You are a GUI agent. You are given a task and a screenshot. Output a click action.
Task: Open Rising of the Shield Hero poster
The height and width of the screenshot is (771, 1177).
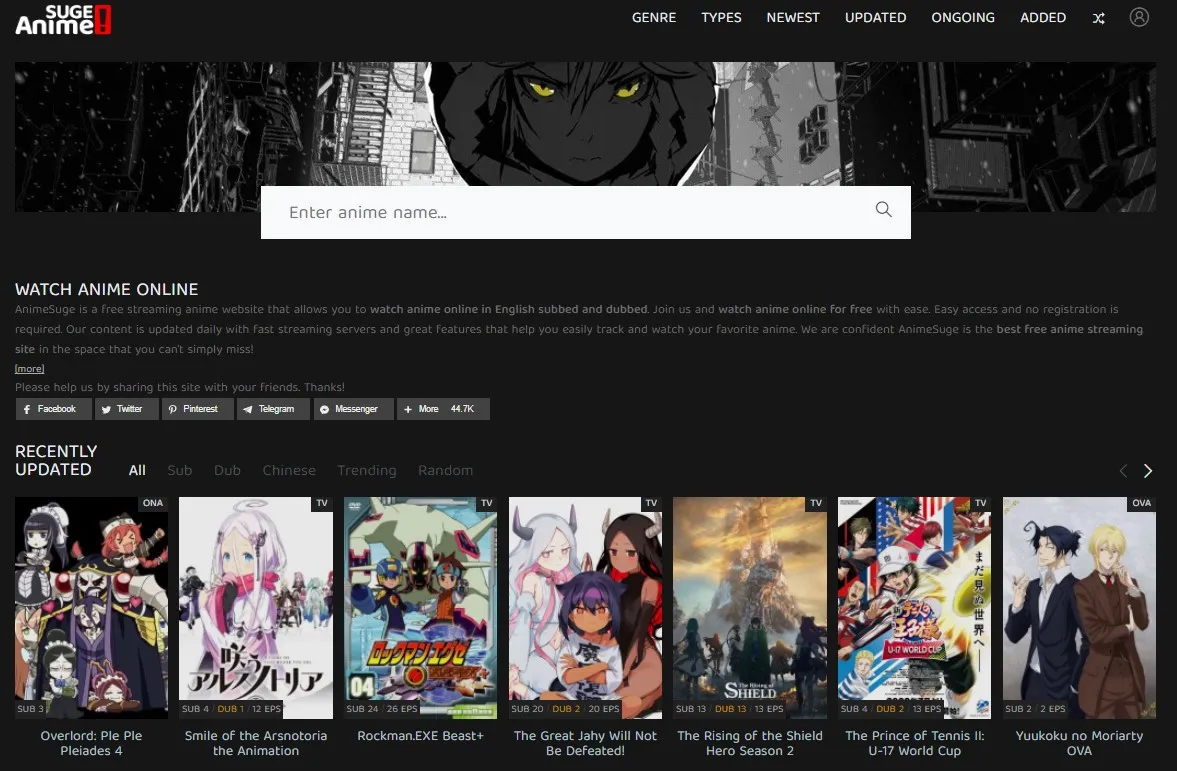750,607
